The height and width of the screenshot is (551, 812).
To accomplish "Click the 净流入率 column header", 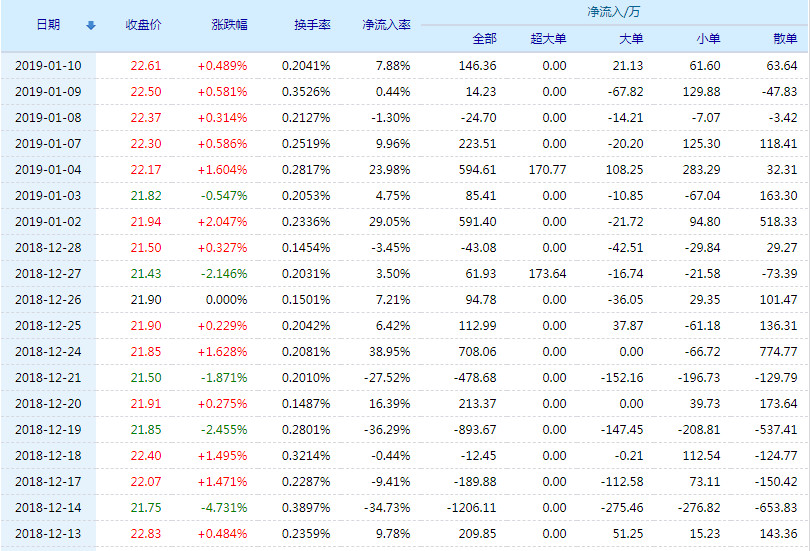I will pos(386,25).
